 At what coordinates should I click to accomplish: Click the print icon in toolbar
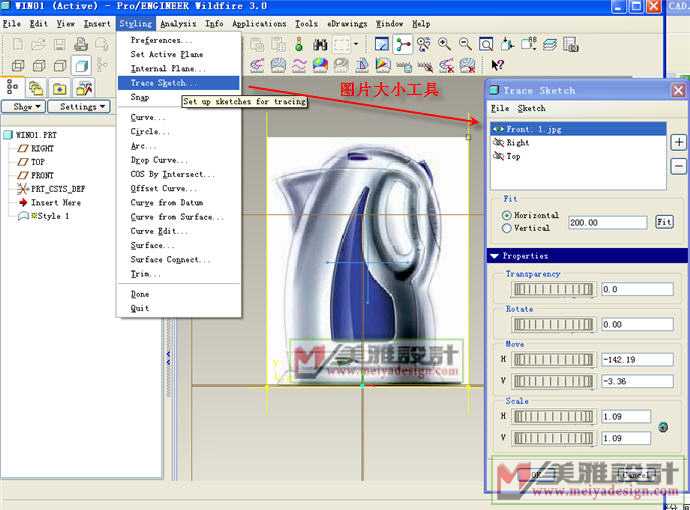coord(81,44)
